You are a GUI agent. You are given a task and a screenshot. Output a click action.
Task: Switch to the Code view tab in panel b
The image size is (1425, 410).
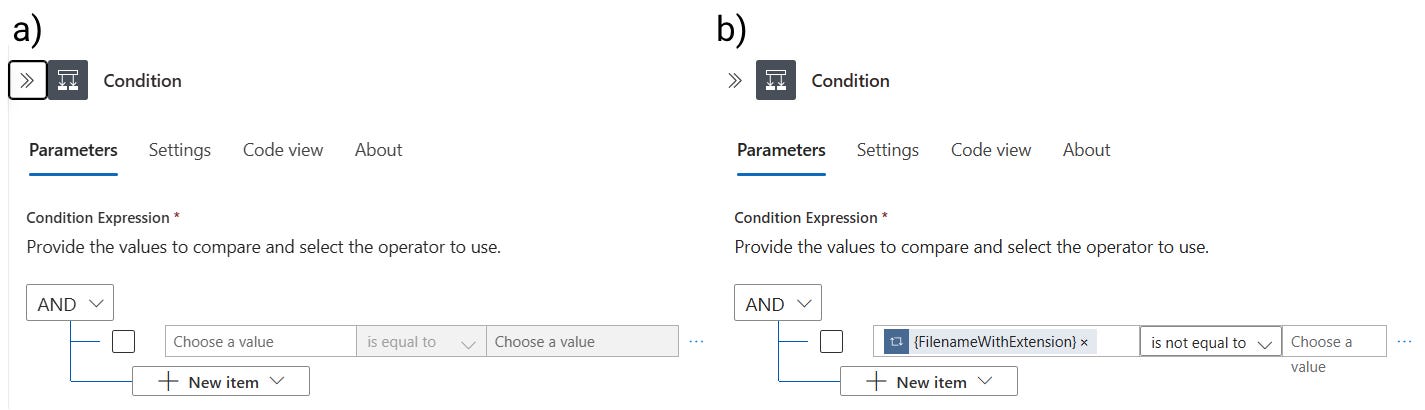[x=991, y=150]
